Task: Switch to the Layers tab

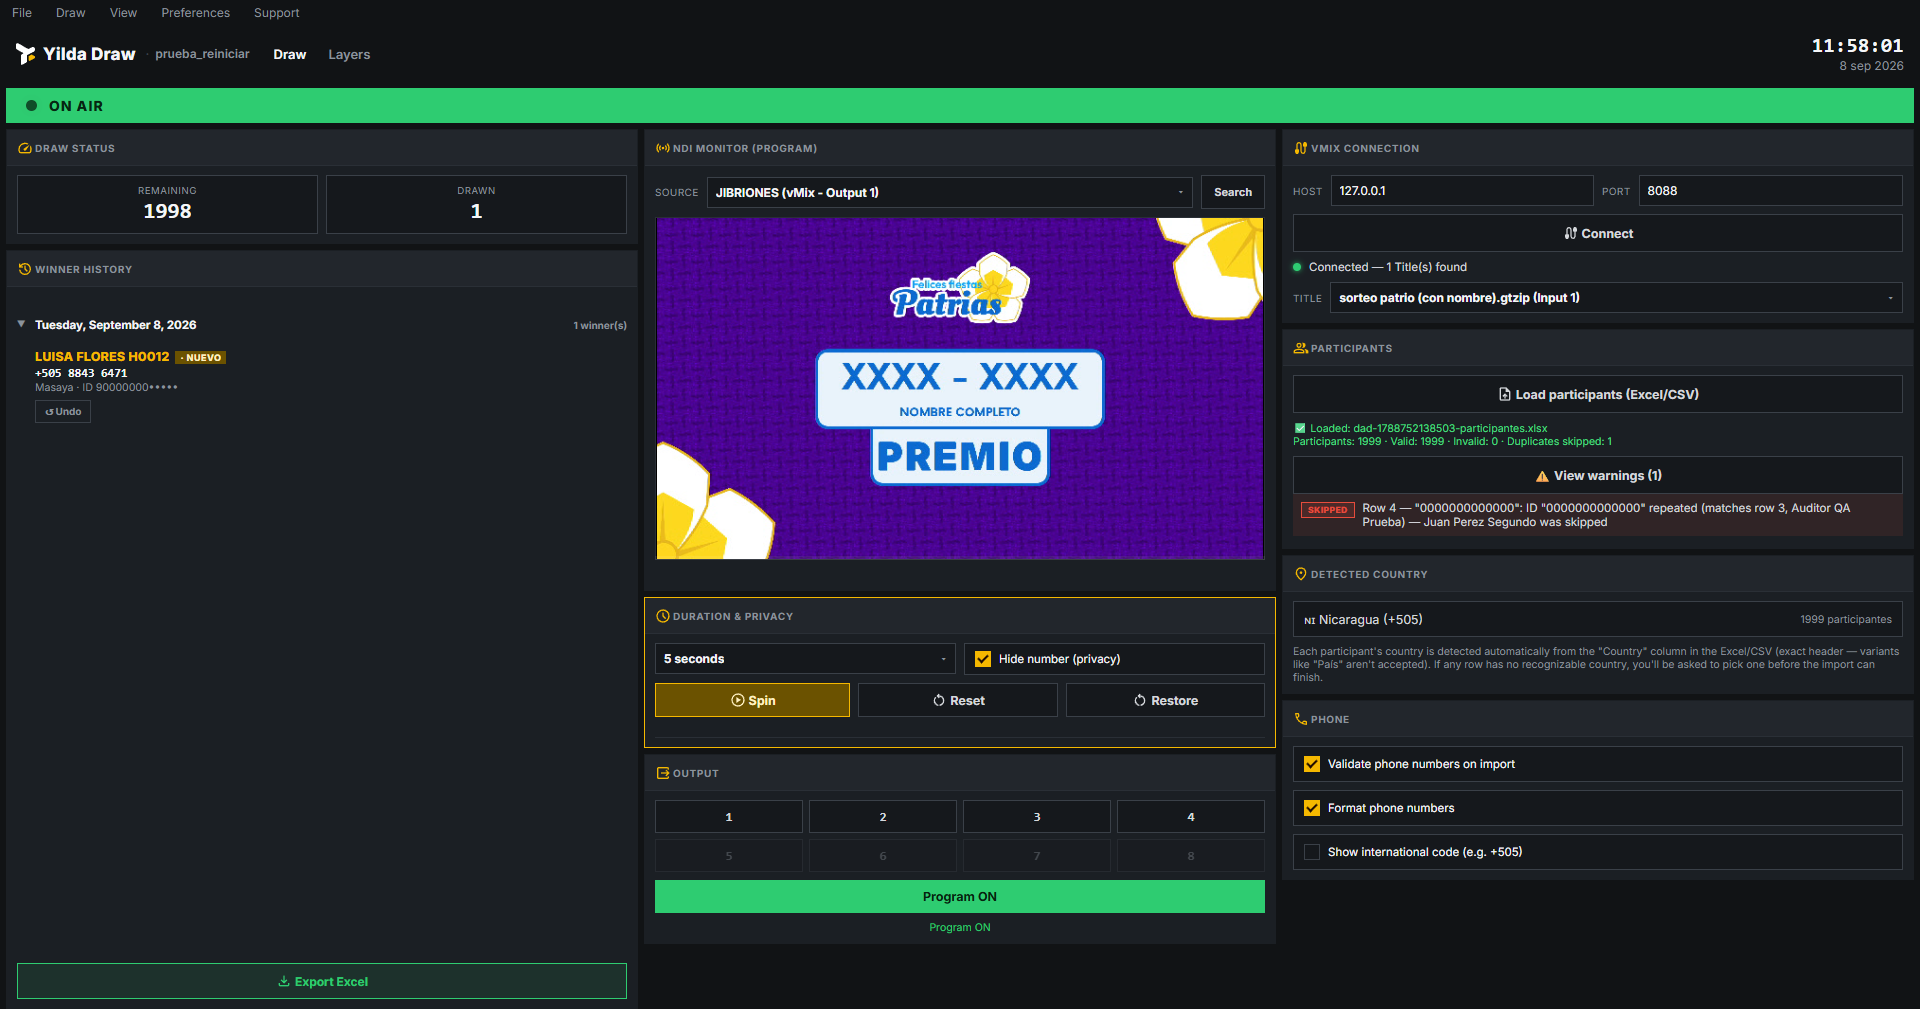Action: tap(349, 54)
